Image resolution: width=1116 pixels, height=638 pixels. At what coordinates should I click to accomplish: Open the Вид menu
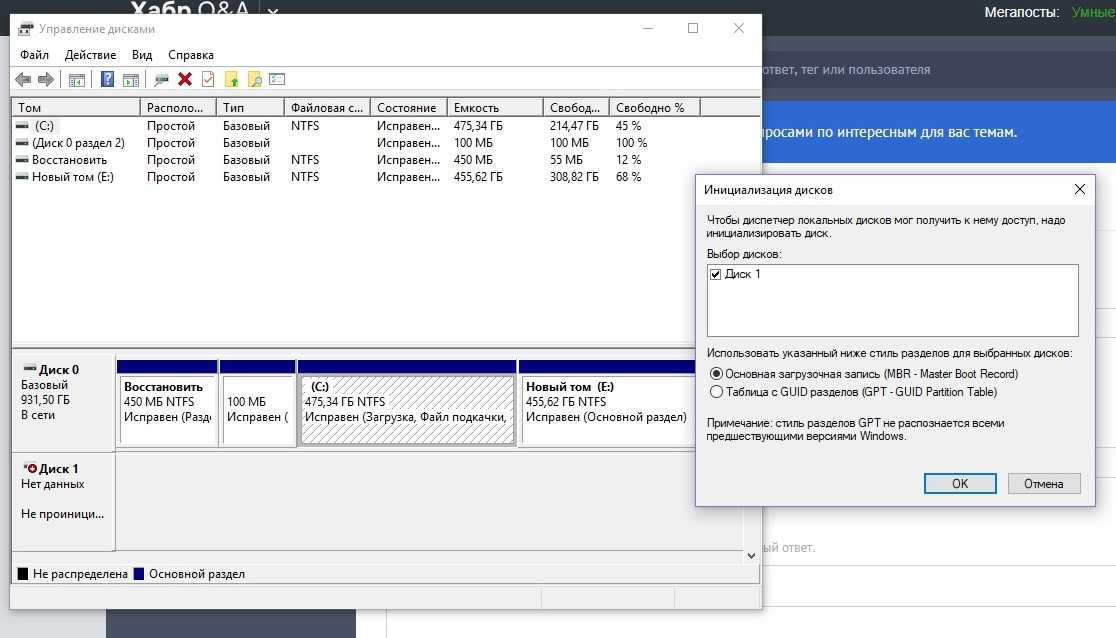(142, 55)
